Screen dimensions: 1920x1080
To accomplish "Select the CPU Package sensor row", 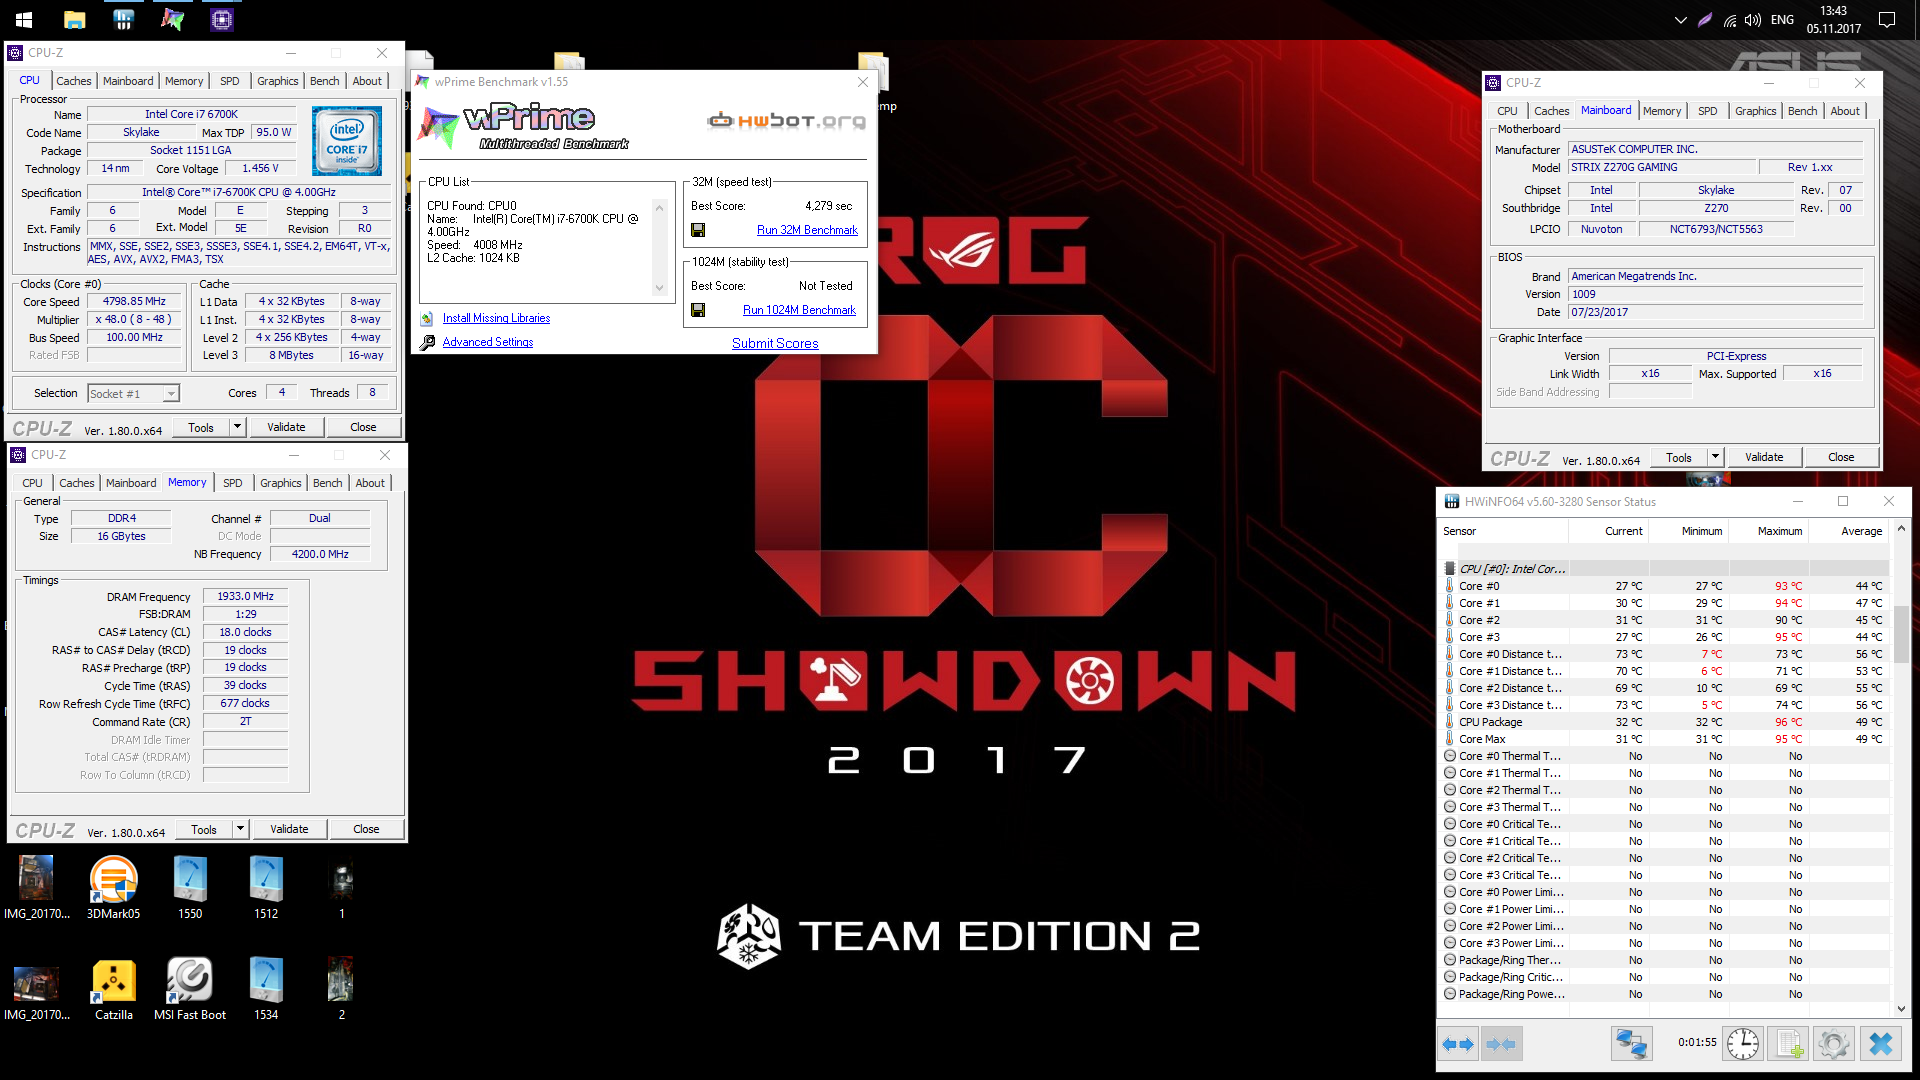I will tap(1665, 722).
